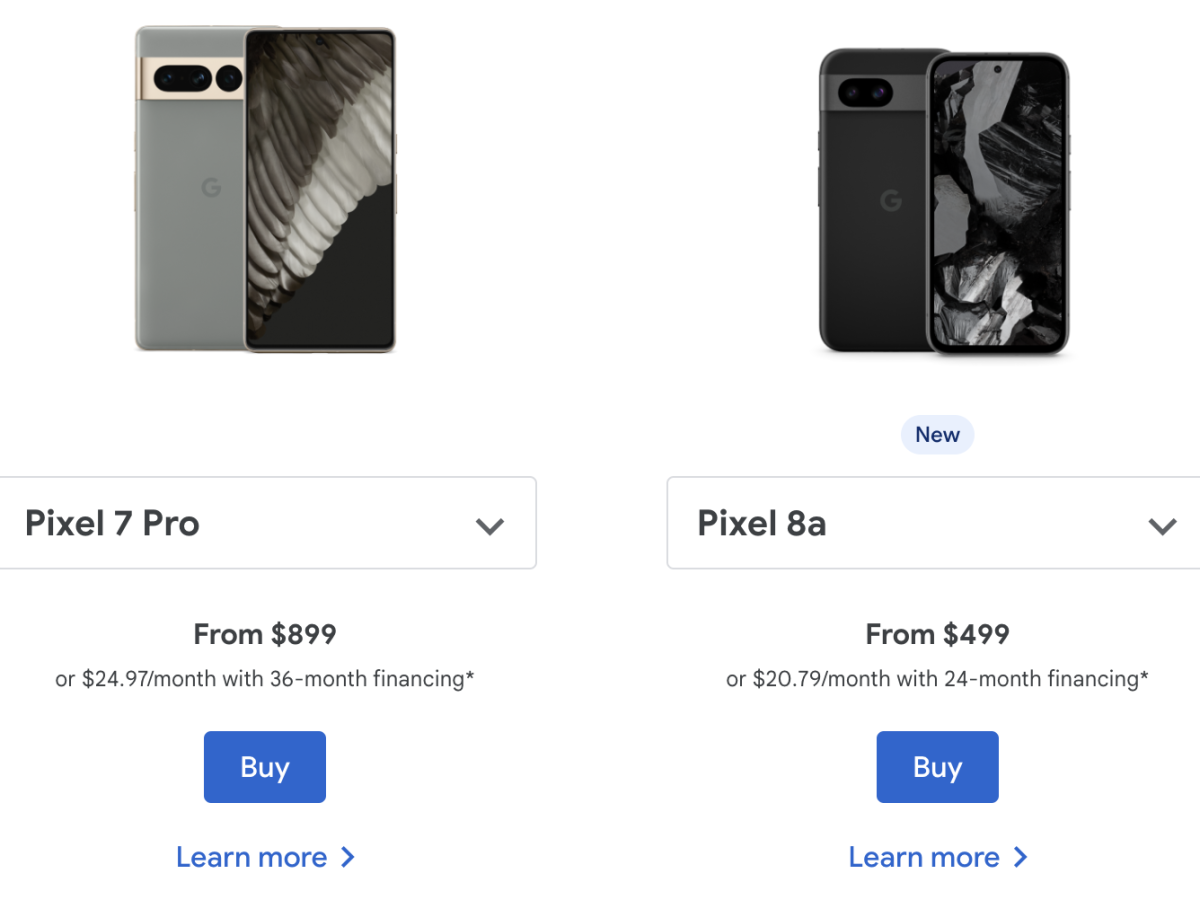Open the Learn more link for Pixel 7 Pro

pos(252,857)
